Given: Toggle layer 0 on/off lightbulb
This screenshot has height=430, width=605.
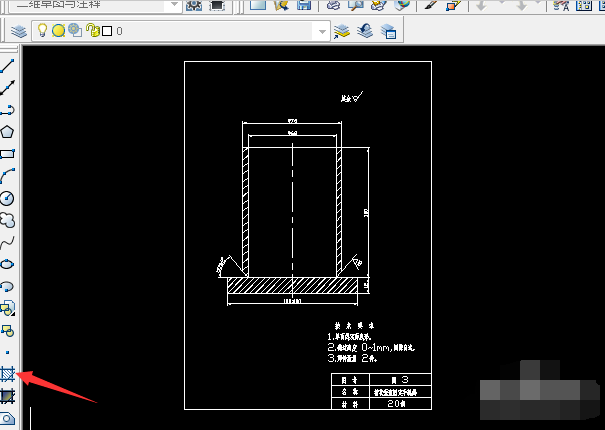Looking at the screenshot, I should 42,30.
